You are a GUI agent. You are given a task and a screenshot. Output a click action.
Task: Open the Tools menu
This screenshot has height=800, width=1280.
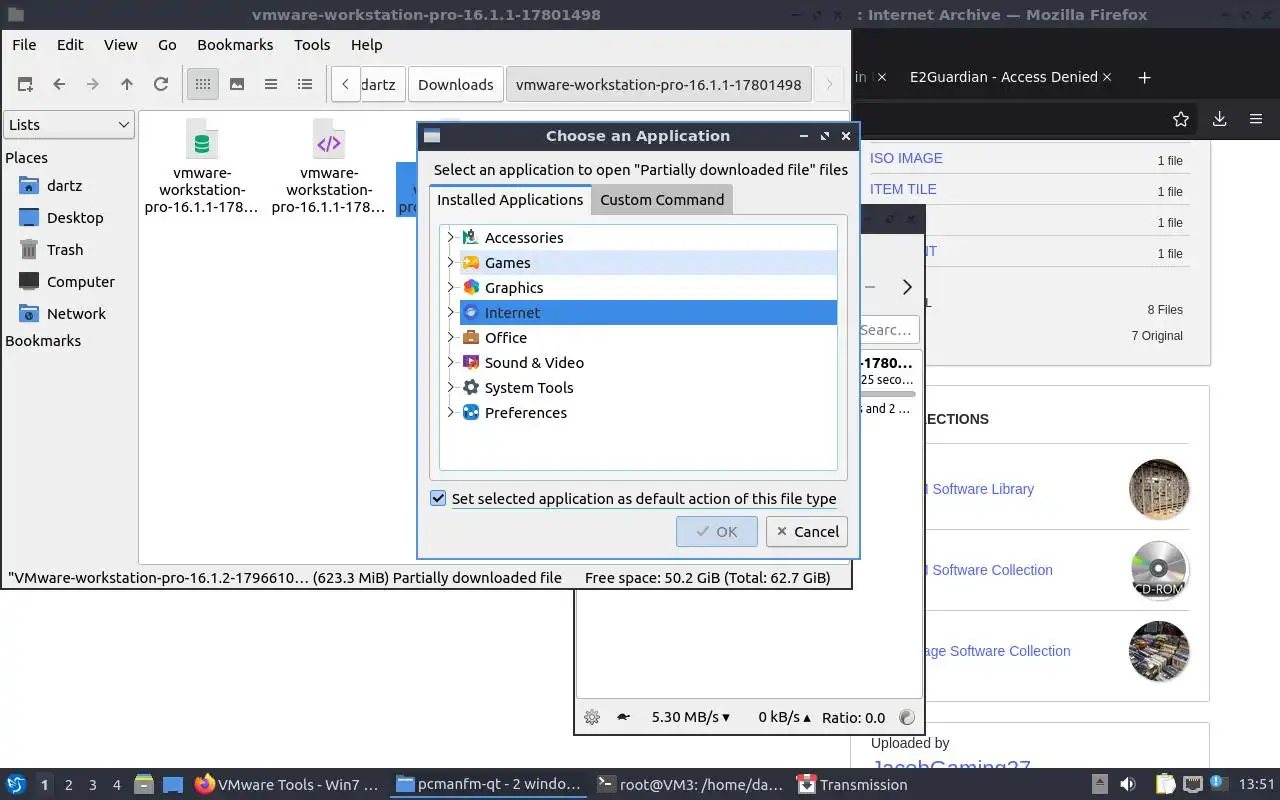click(x=312, y=44)
